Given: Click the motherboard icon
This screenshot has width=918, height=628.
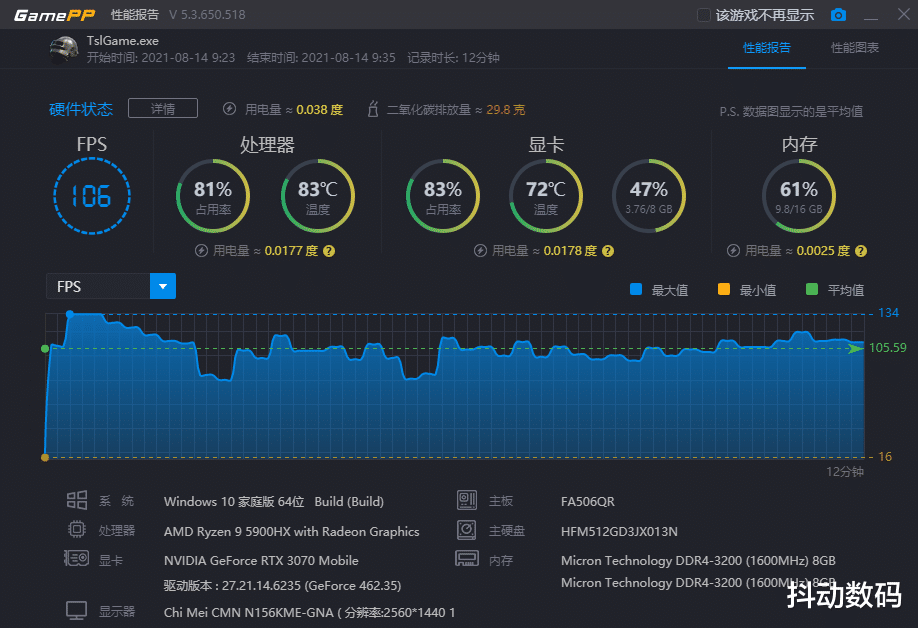Looking at the screenshot, I should (467, 500).
